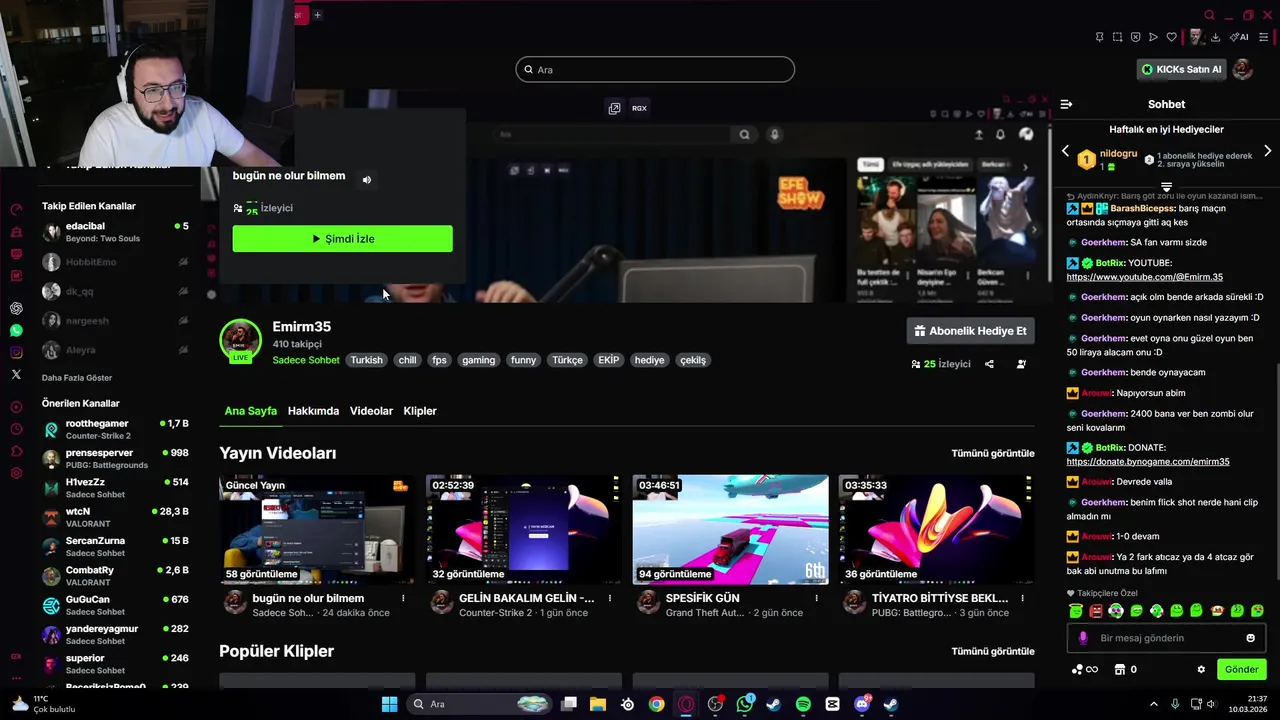Open rootthegamer in recommended channels

coord(115,429)
